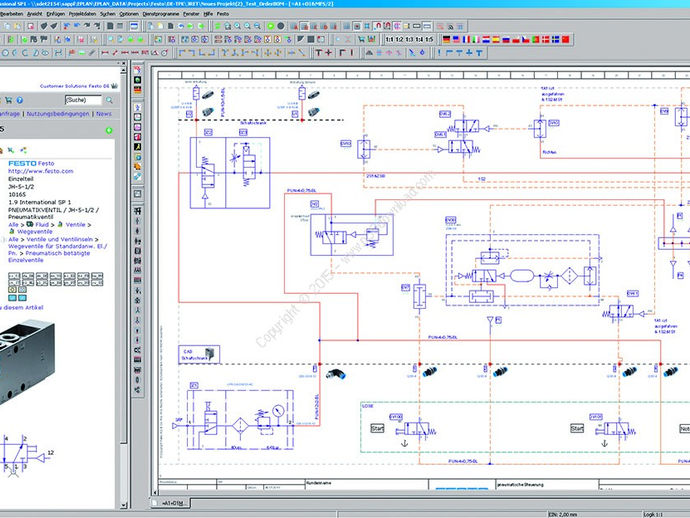The height and width of the screenshot is (518, 690).
Task: Select the red dimension line tool
Action: pos(105,53)
